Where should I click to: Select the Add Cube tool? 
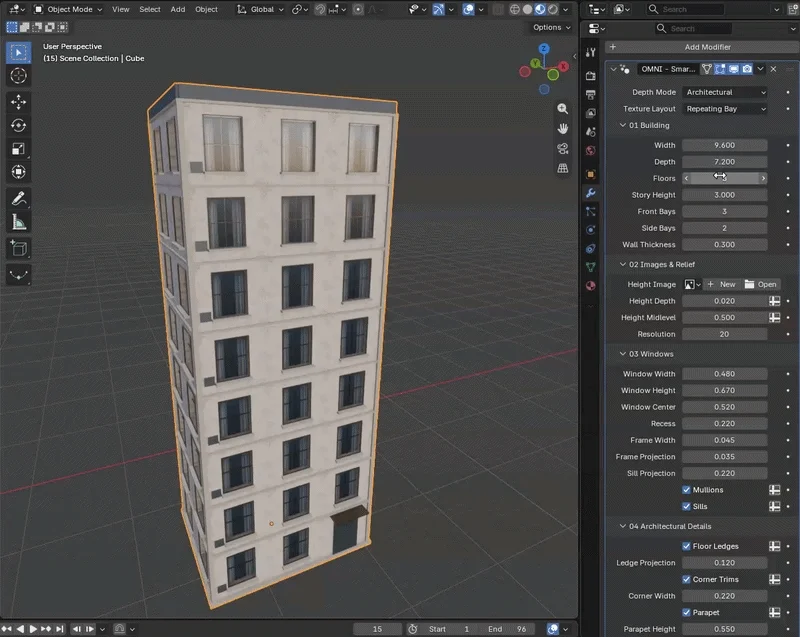[18, 248]
